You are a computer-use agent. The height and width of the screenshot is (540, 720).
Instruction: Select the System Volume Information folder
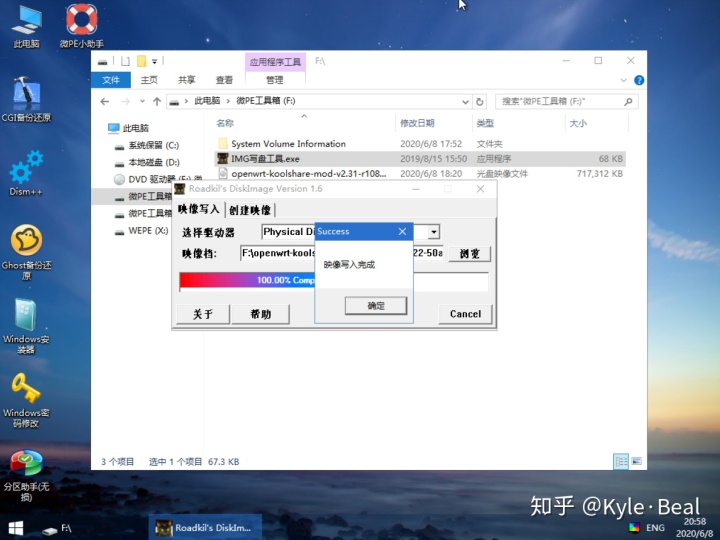click(x=288, y=144)
